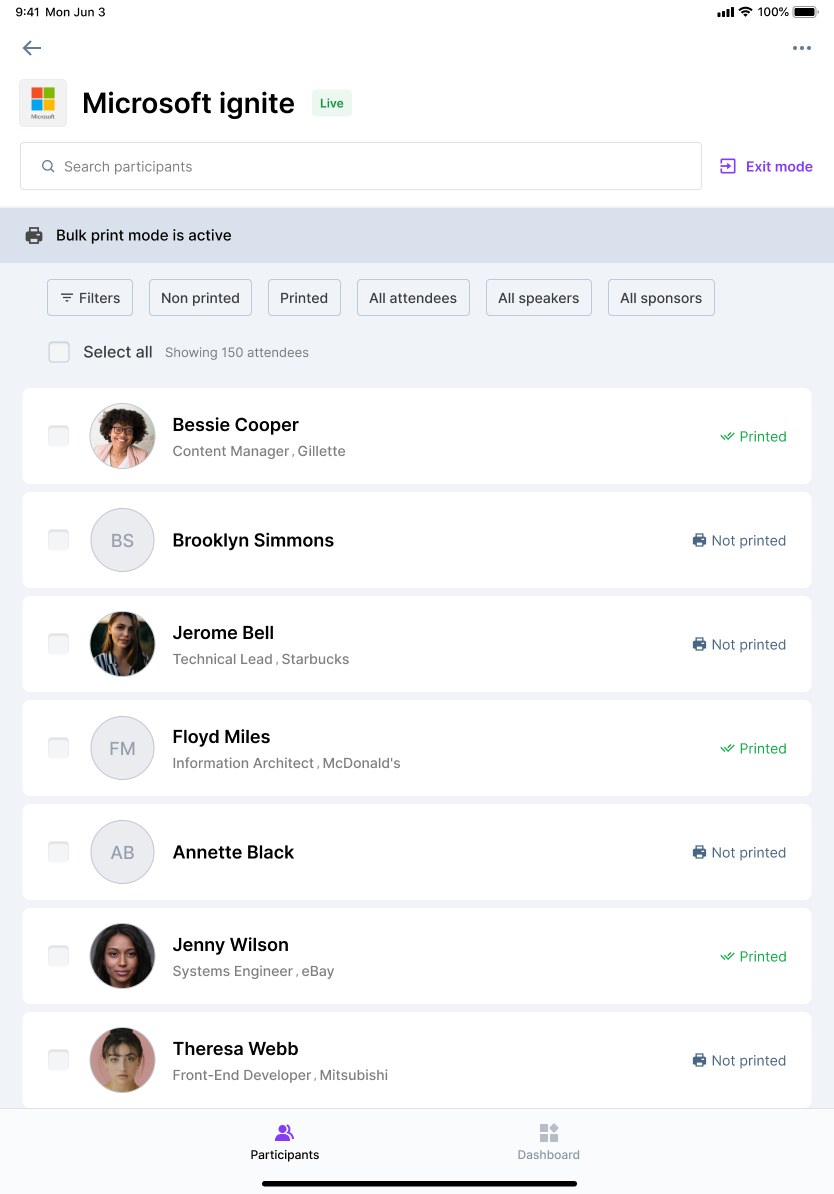Go back using the left arrow icon
This screenshot has height=1194, width=834.
[32, 48]
